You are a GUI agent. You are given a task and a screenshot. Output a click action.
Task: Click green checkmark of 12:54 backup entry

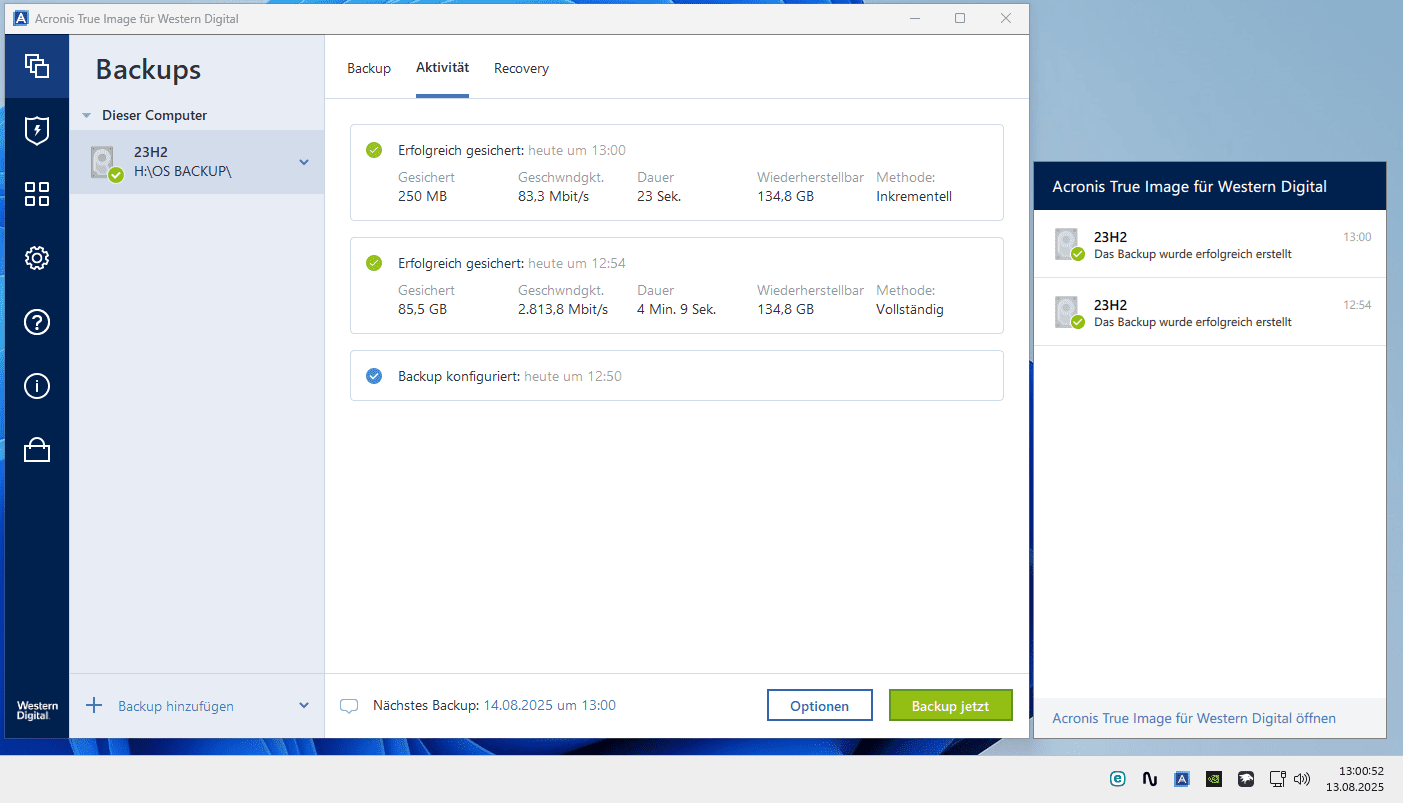pos(374,263)
